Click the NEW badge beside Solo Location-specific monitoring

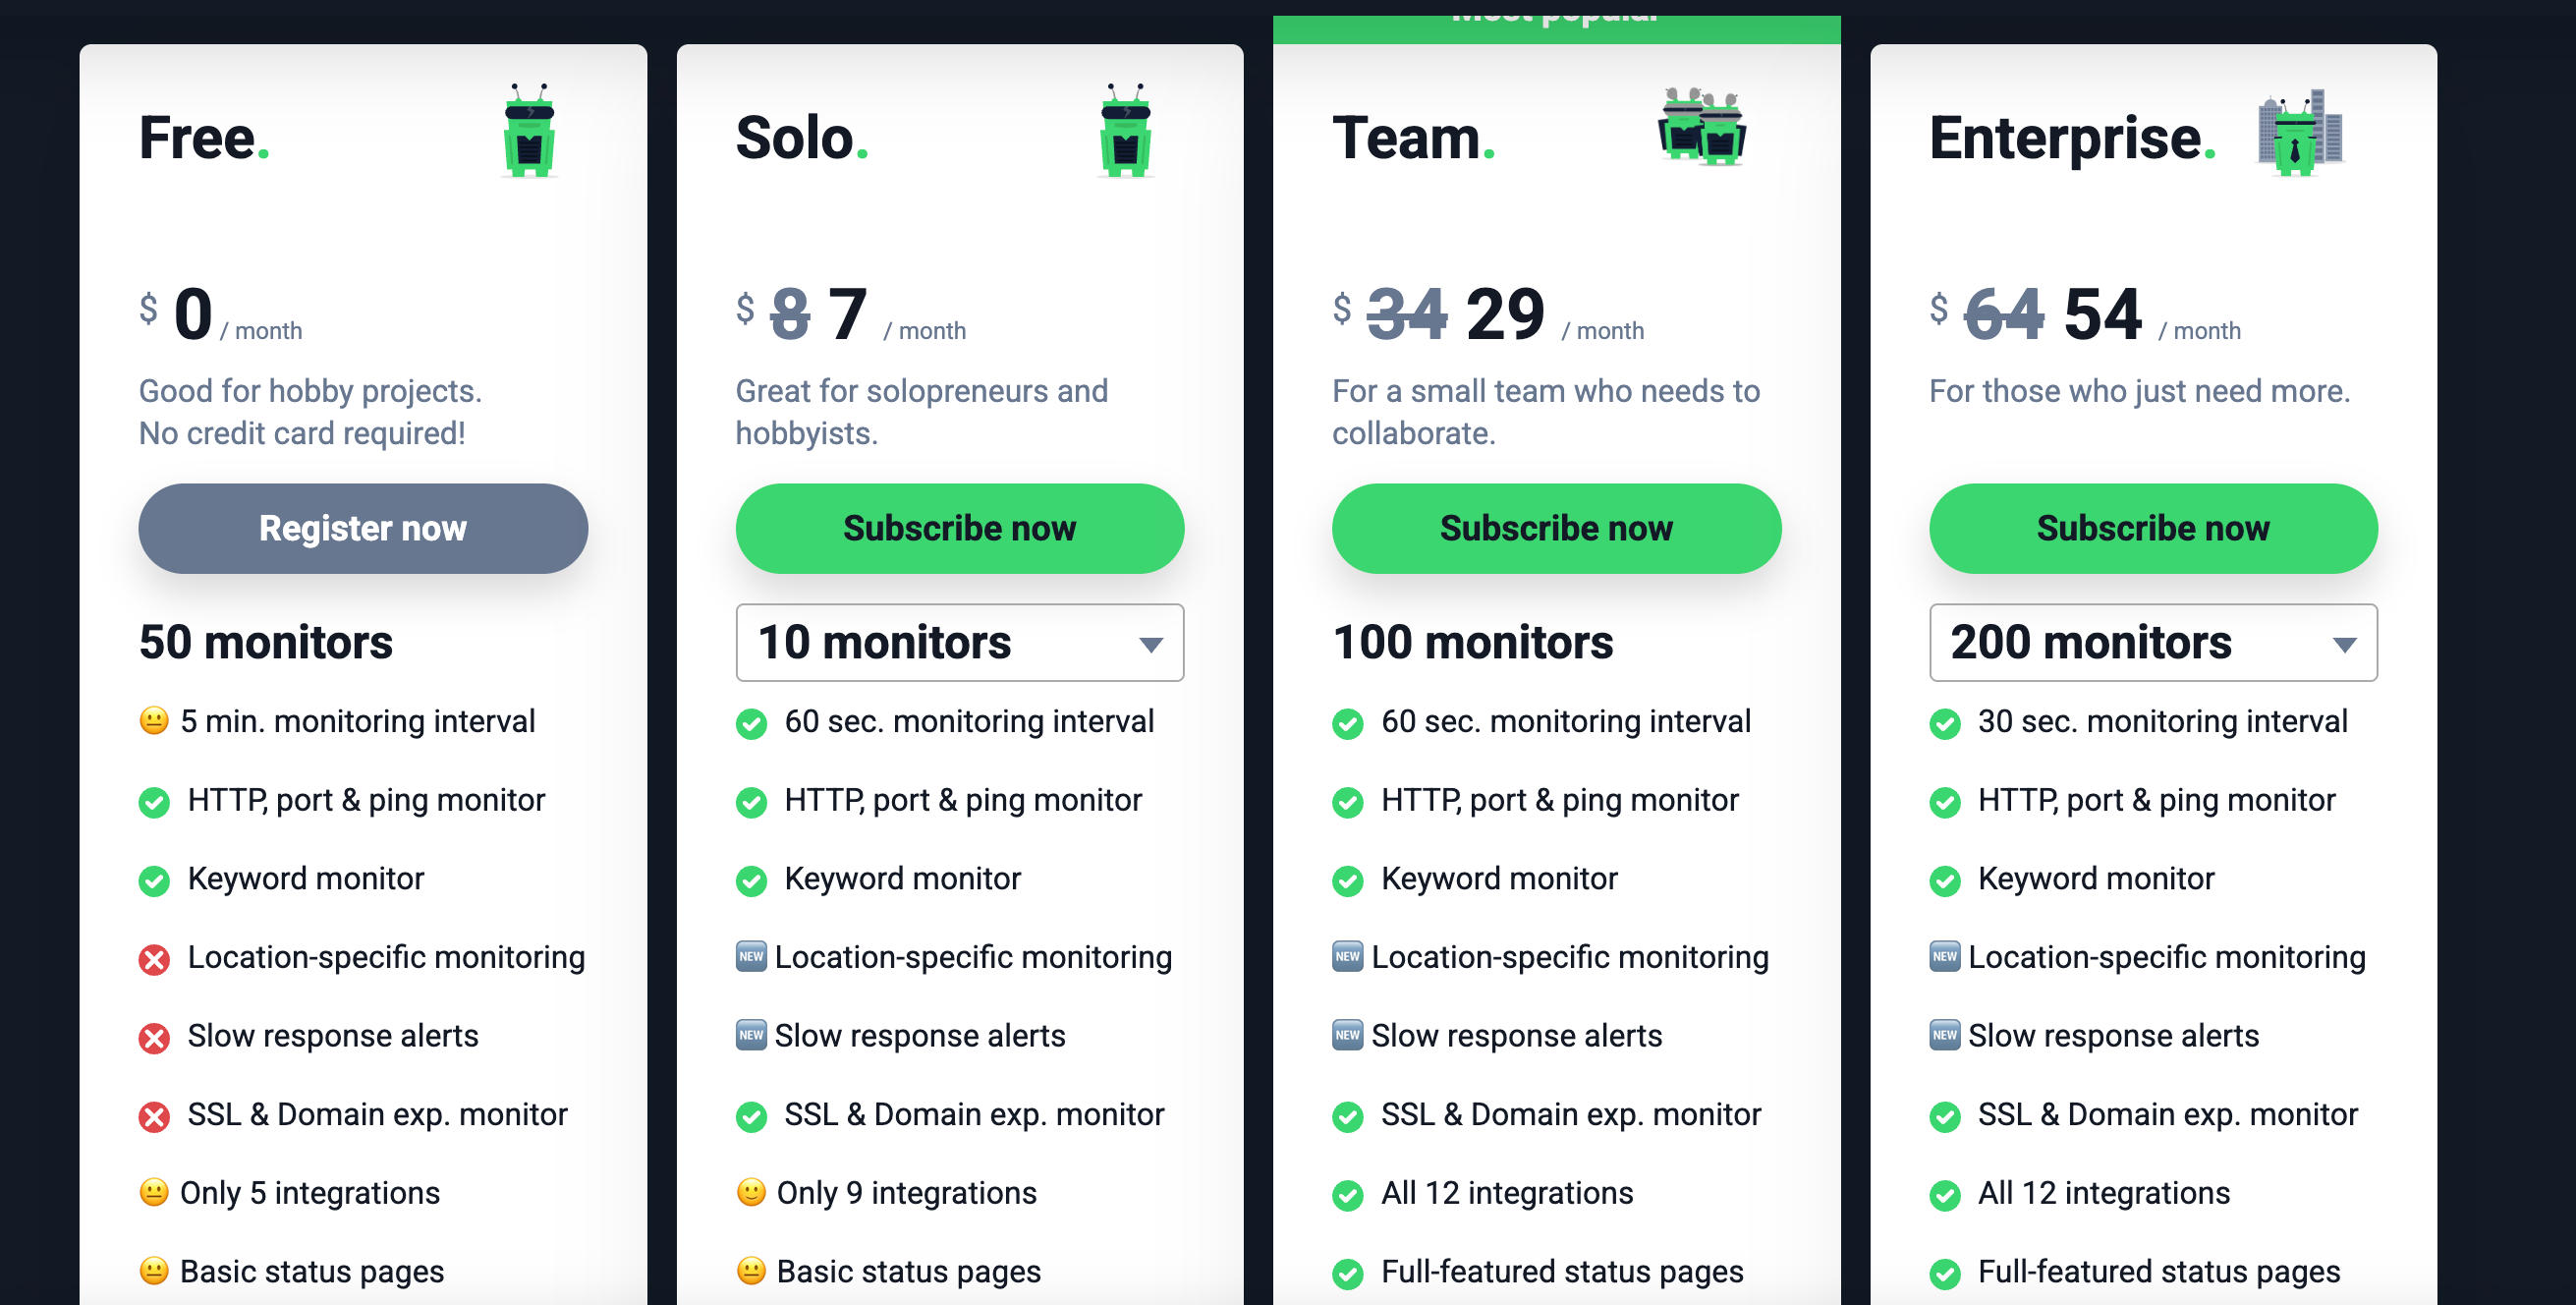[x=751, y=957]
